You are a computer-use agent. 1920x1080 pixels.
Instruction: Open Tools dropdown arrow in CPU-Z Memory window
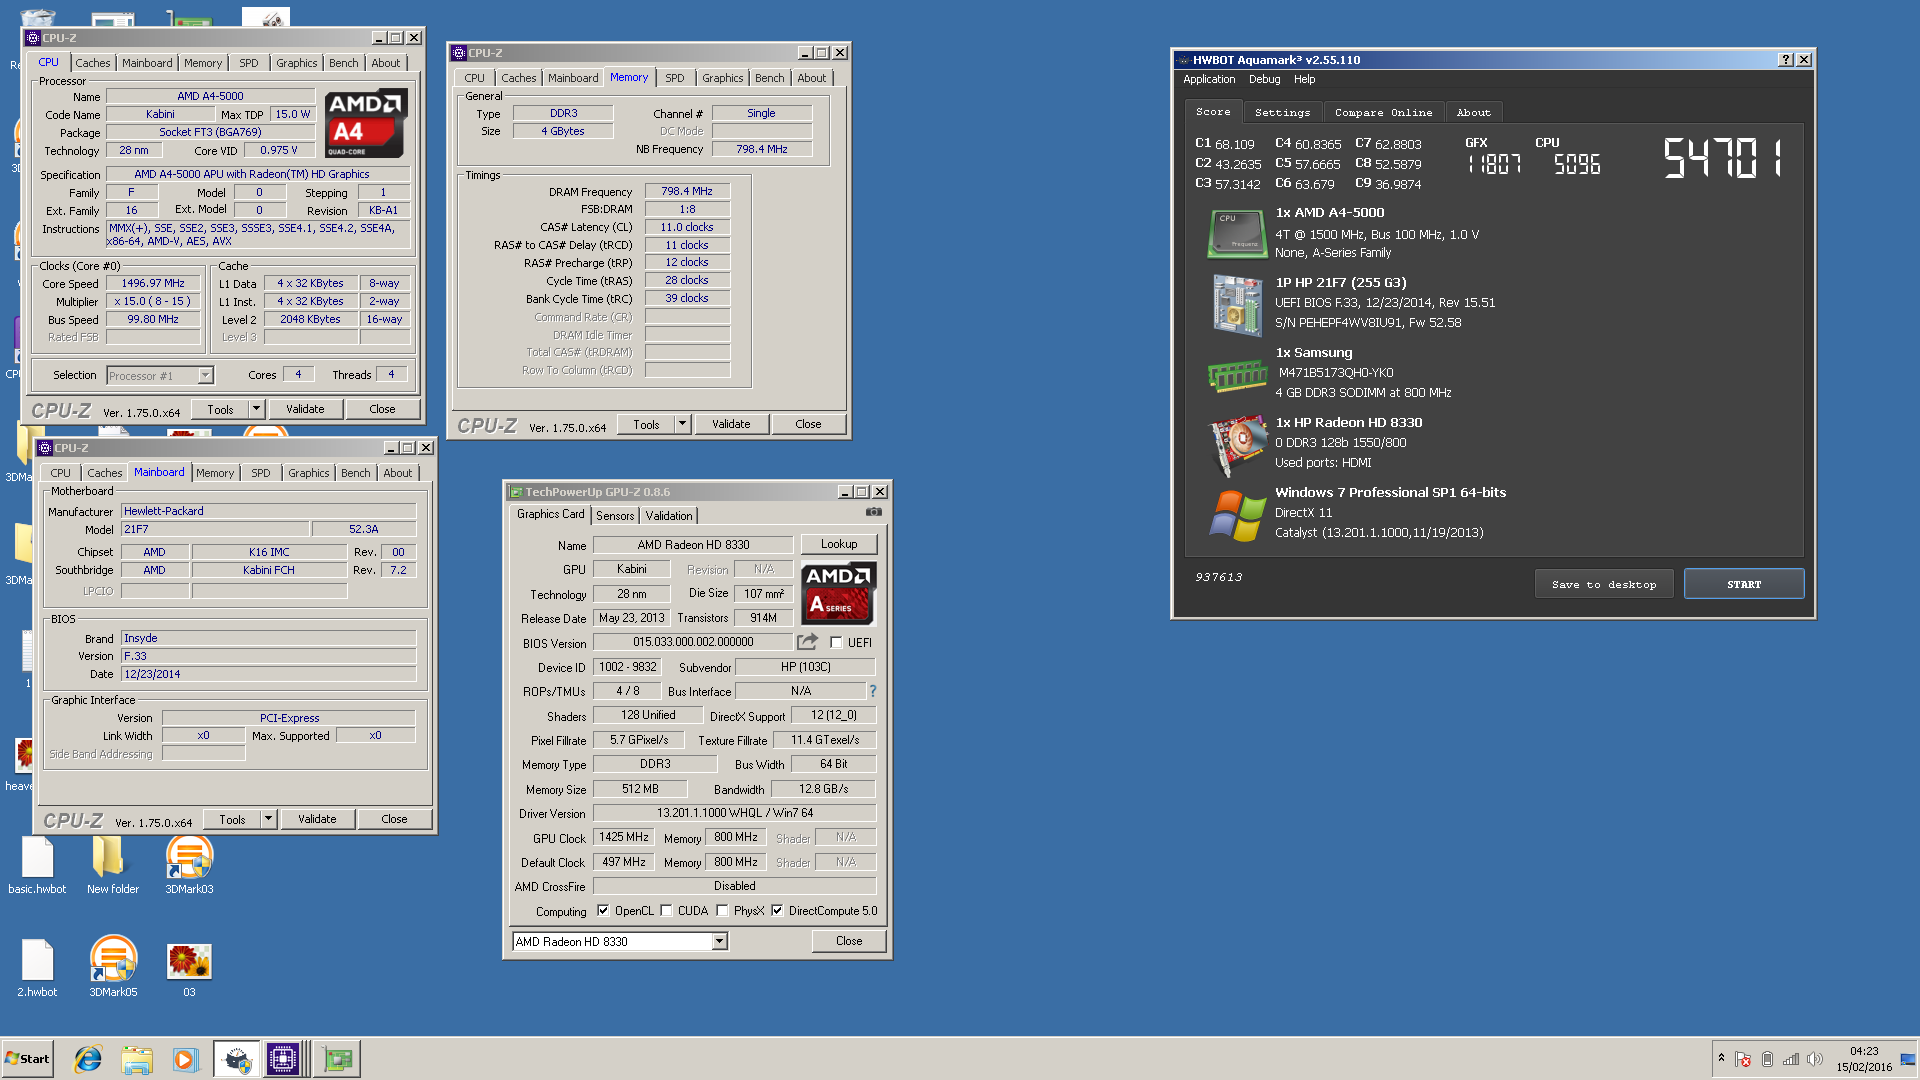[682, 423]
